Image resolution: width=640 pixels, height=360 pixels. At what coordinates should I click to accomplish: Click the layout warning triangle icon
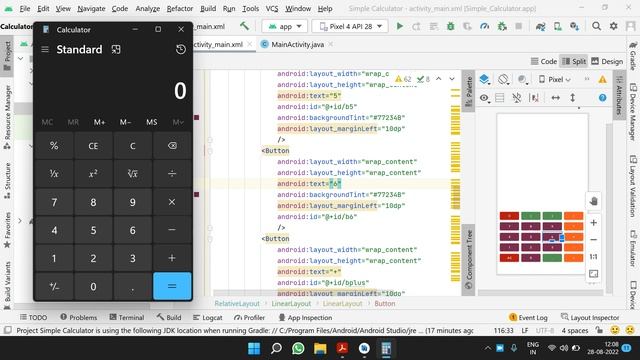click(x=602, y=80)
